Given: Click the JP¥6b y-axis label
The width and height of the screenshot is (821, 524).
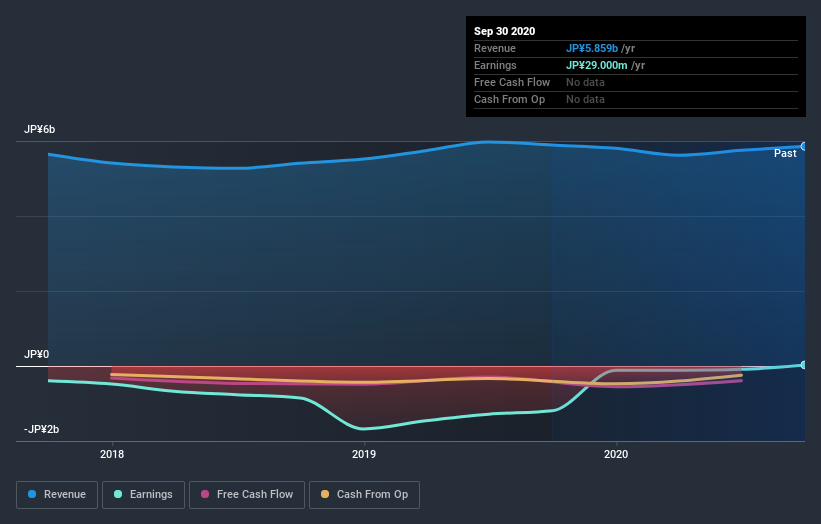Looking at the screenshot, I should [x=39, y=129].
